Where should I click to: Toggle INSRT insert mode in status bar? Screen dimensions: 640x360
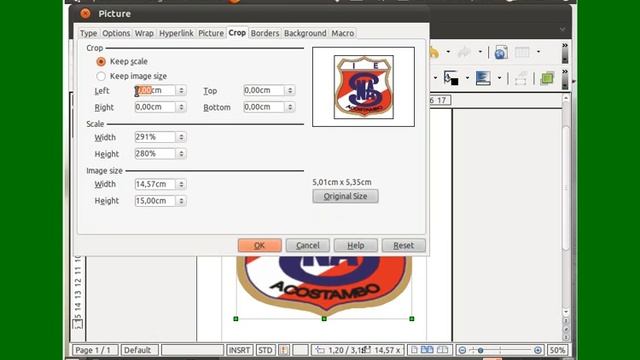click(x=239, y=350)
